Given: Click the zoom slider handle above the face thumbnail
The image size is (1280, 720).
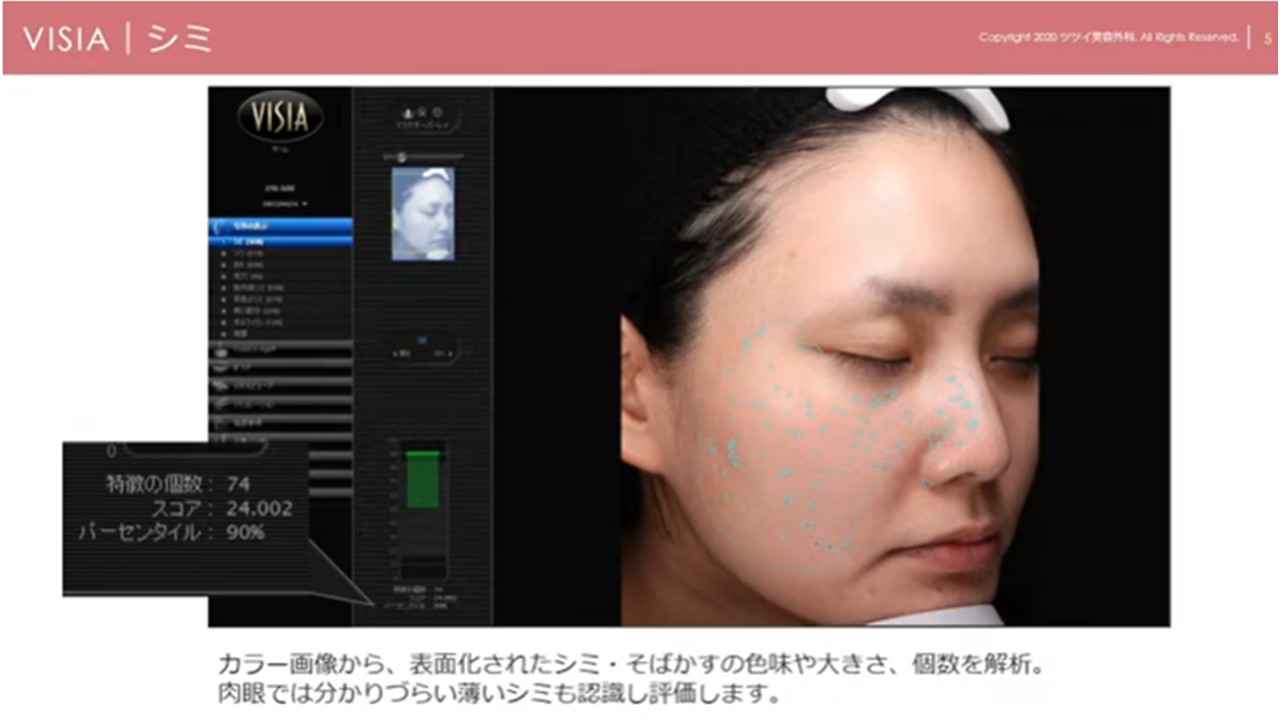Looking at the screenshot, I should [402, 157].
